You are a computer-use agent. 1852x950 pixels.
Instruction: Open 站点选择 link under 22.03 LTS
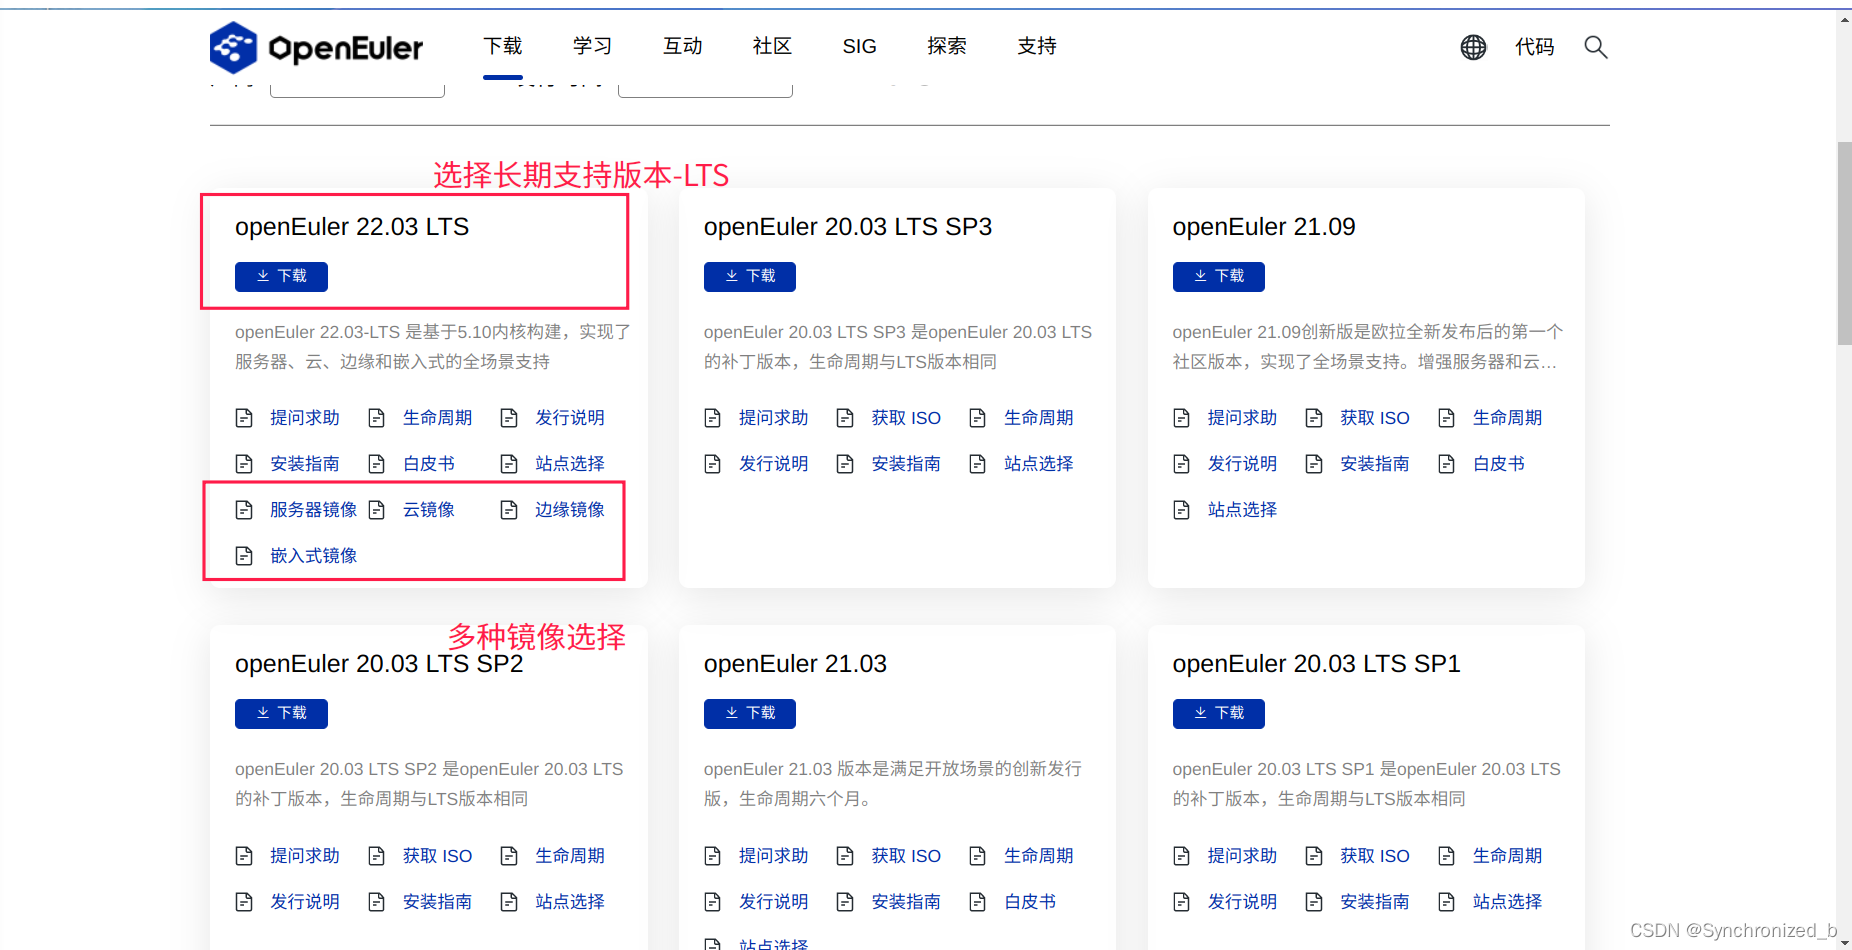click(x=570, y=464)
